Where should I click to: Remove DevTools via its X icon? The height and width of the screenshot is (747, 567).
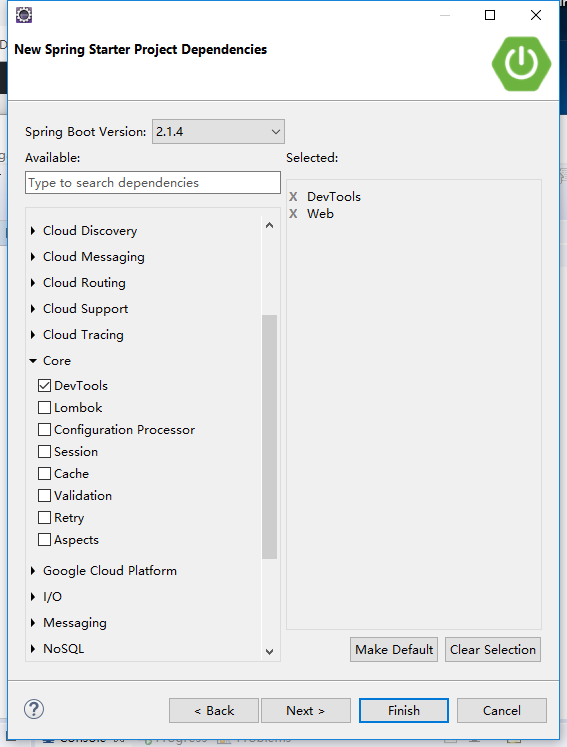pos(293,196)
